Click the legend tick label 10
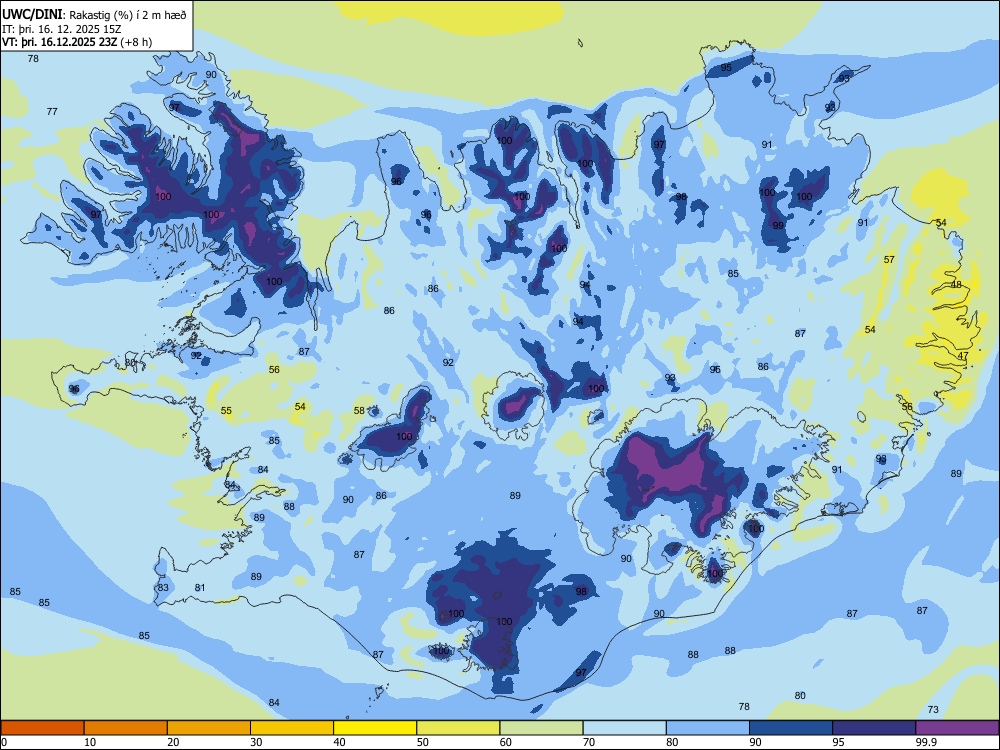Screen dimensions: 1000x750 coord(90,742)
